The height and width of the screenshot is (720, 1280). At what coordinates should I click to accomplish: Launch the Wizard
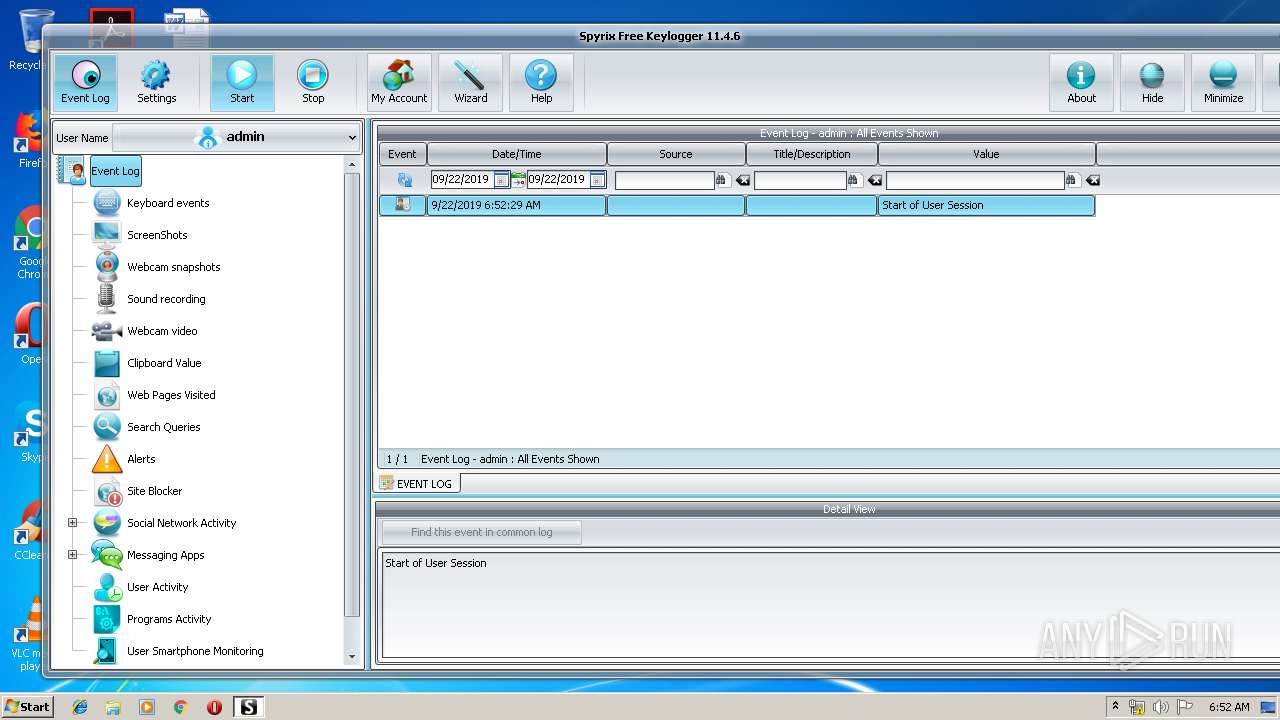click(x=470, y=82)
